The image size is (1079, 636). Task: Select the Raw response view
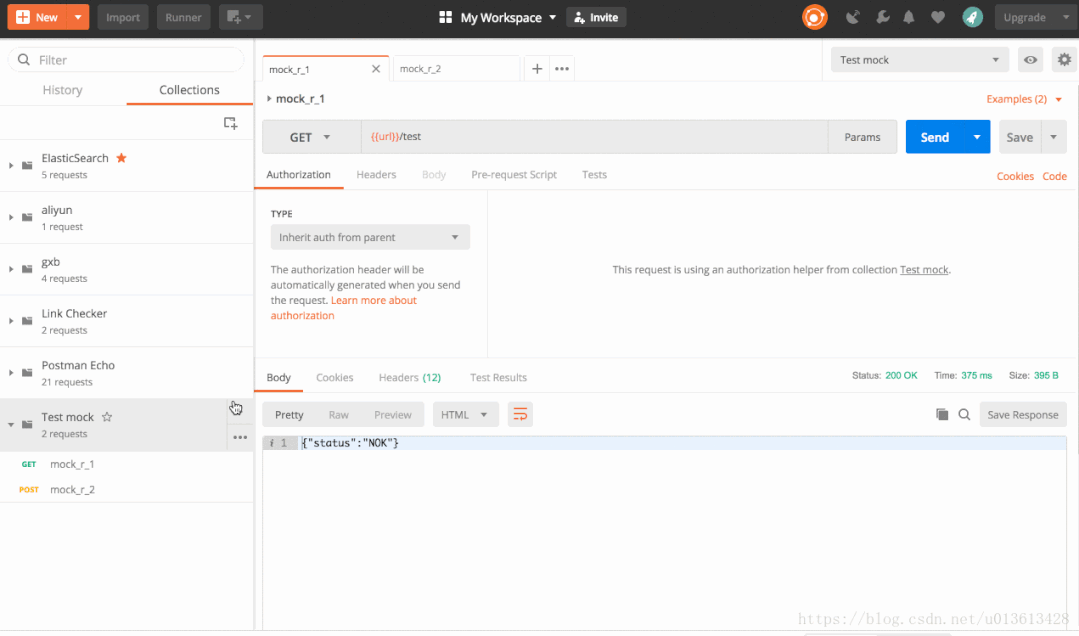338,415
